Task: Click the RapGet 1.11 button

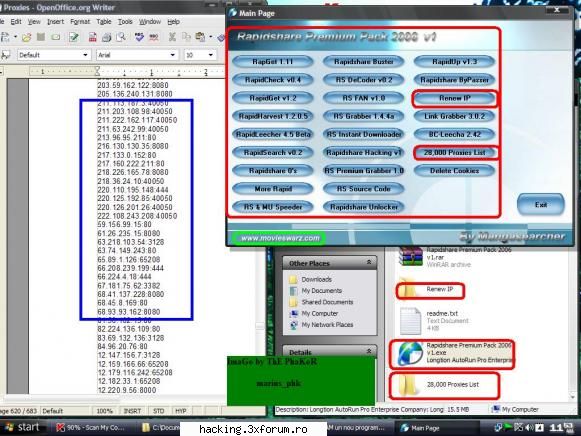Action: click(273, 61)
